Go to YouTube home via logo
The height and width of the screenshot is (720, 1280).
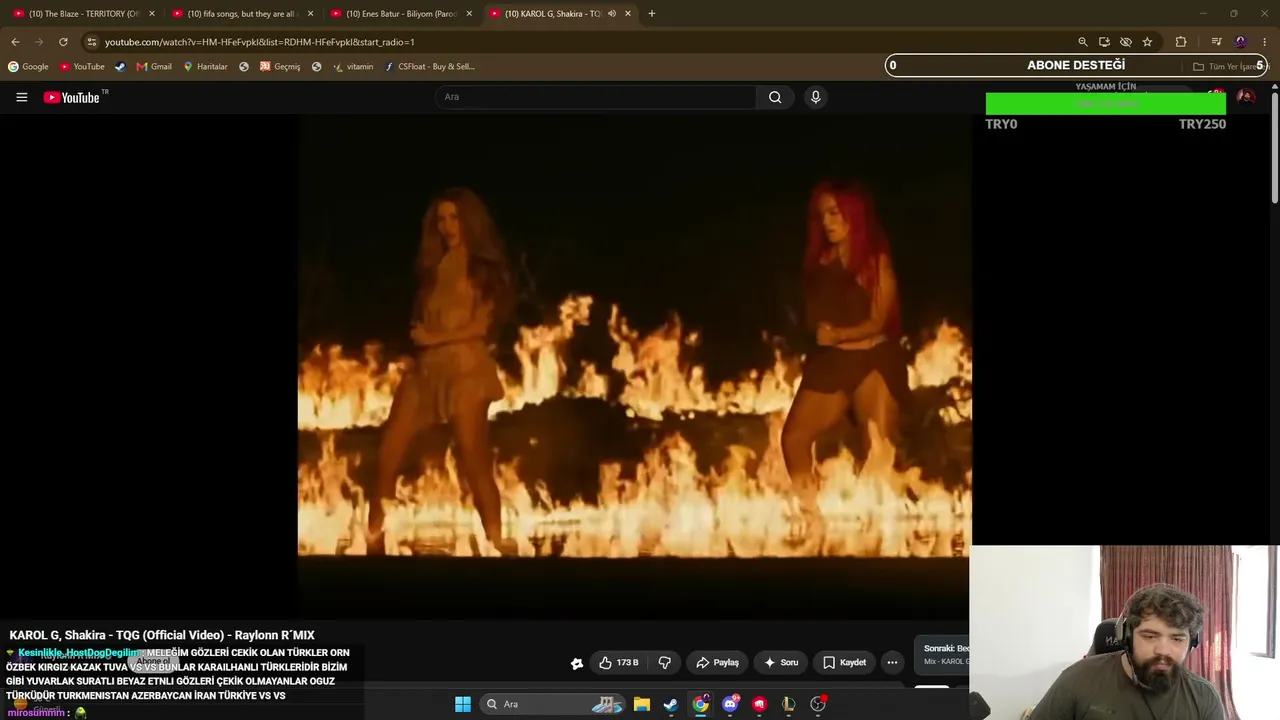point(72,97)
